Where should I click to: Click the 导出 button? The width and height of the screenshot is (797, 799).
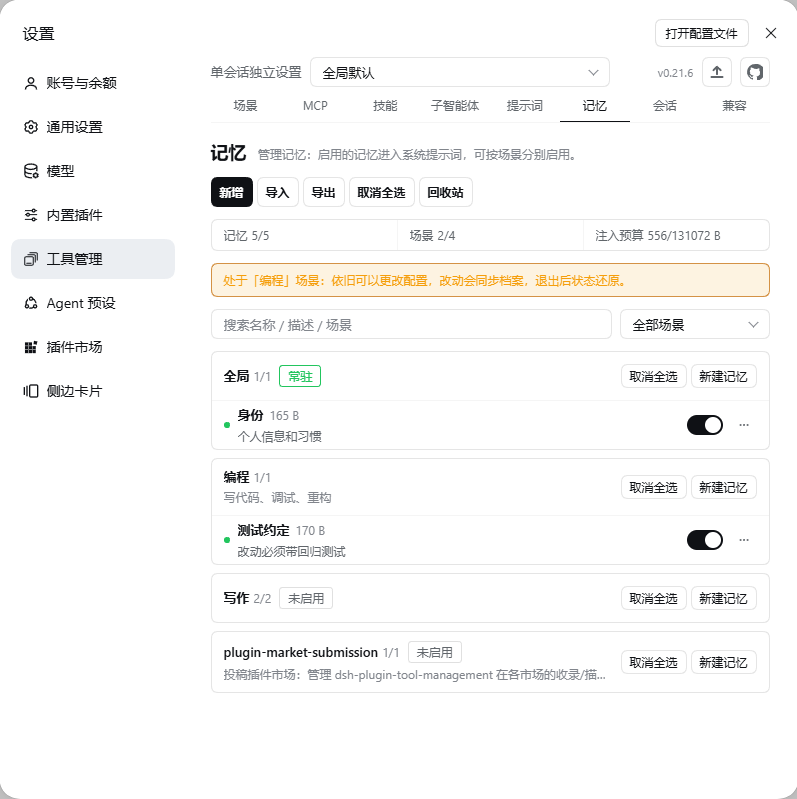(324, 192)
